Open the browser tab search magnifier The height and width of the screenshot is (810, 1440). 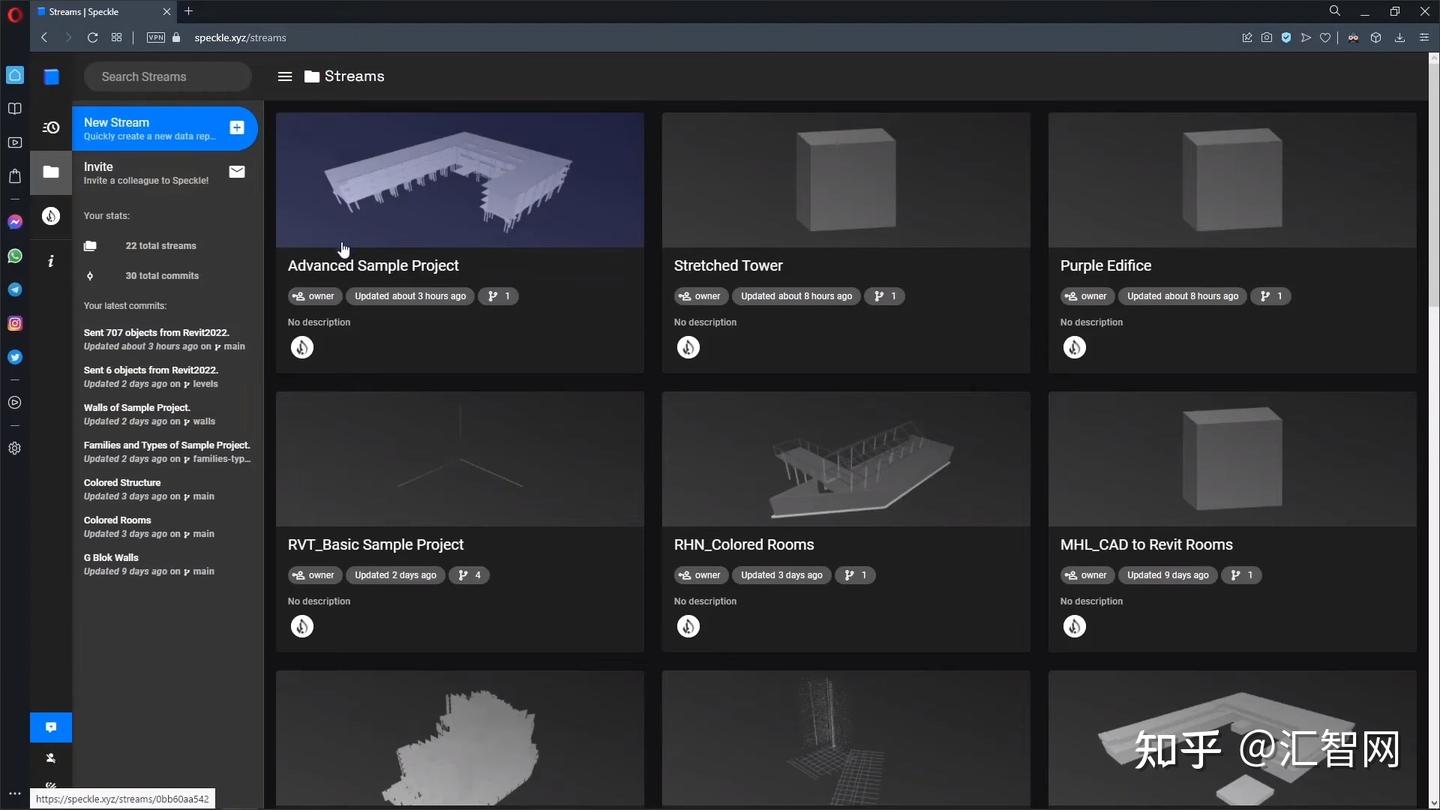1335,11
